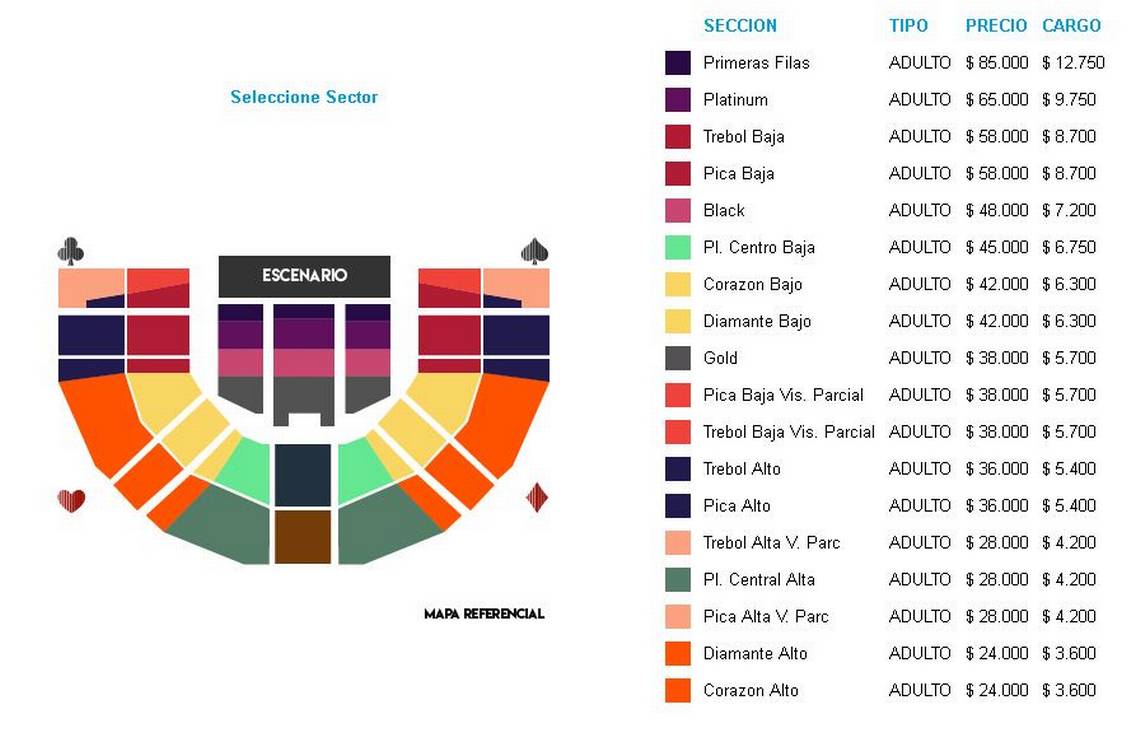The width and height of the screenshot is (1140, 746).
Task: Select the dark teal center sector below the stage
Action: 303,475
